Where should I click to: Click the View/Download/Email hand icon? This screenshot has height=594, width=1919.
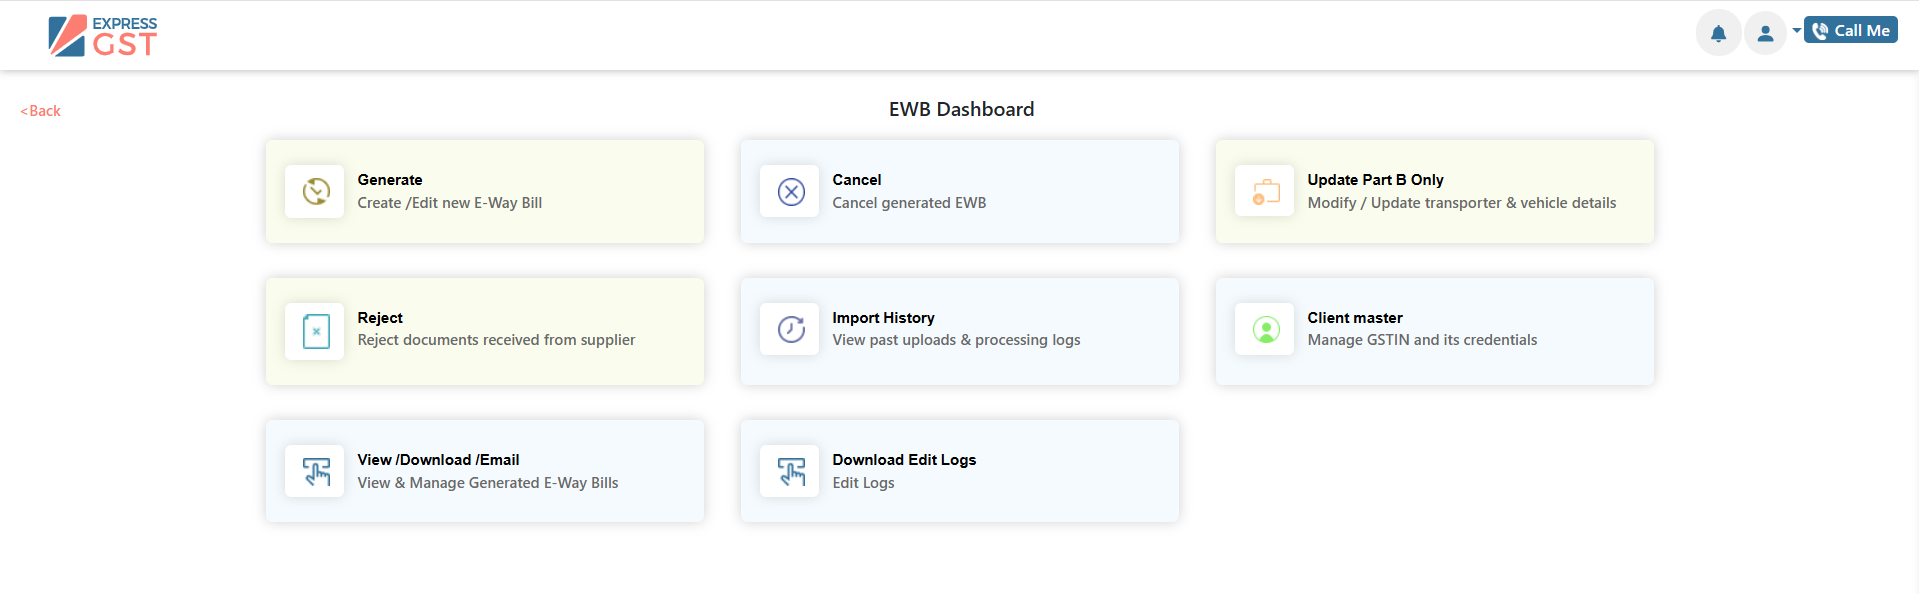click(315, 471)
